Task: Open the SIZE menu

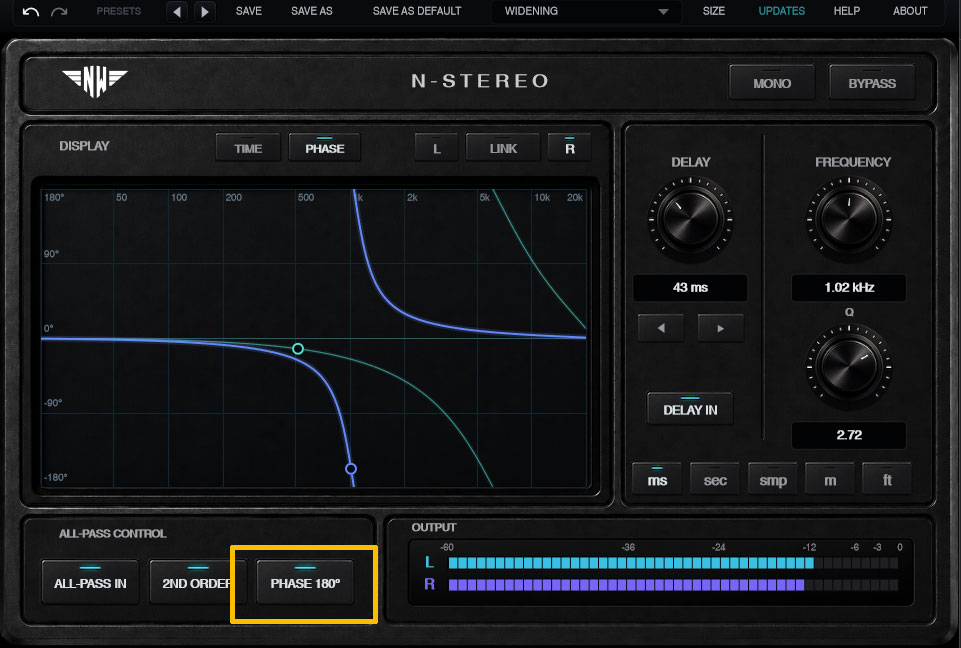Action: tap(713, 11)
